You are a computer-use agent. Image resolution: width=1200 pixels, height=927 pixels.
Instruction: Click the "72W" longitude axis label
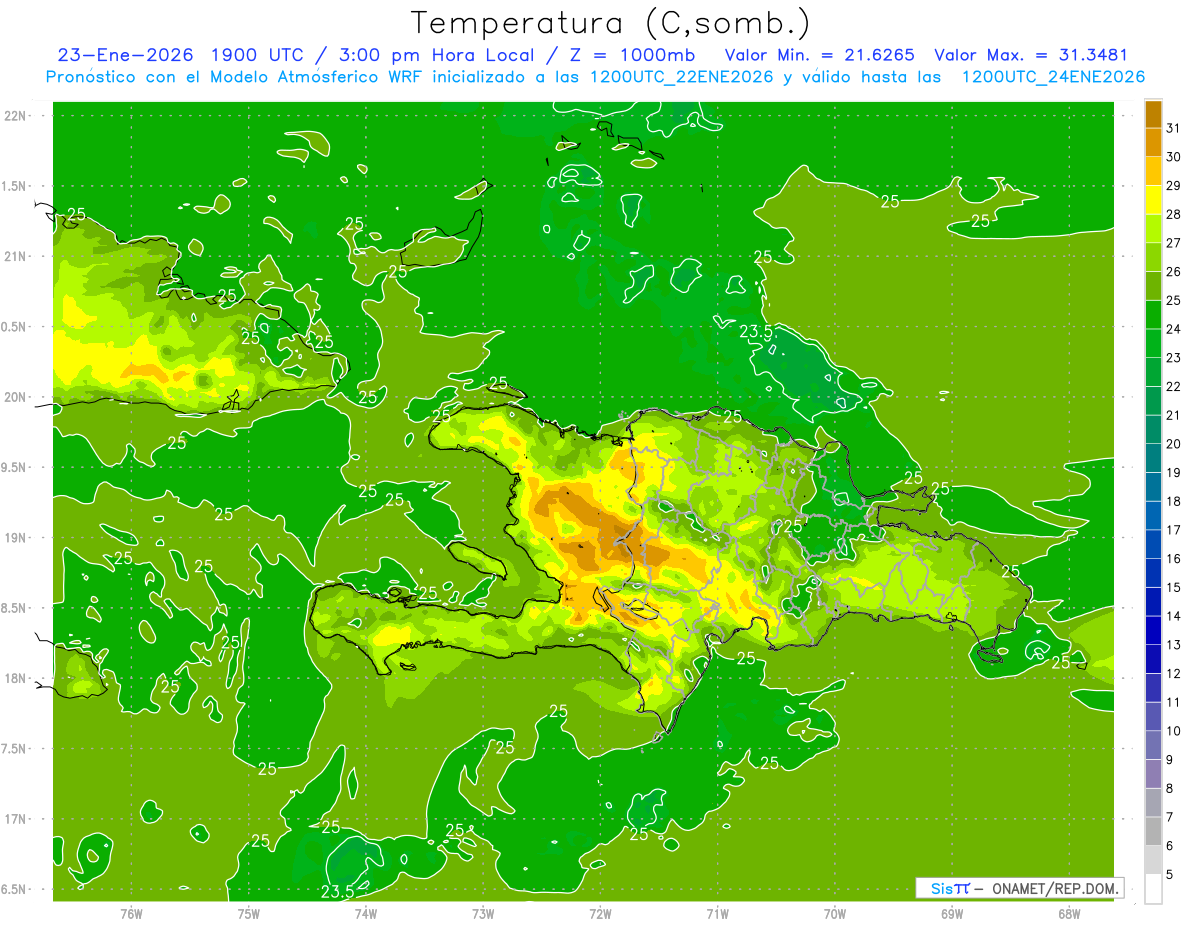pos(600,914)
